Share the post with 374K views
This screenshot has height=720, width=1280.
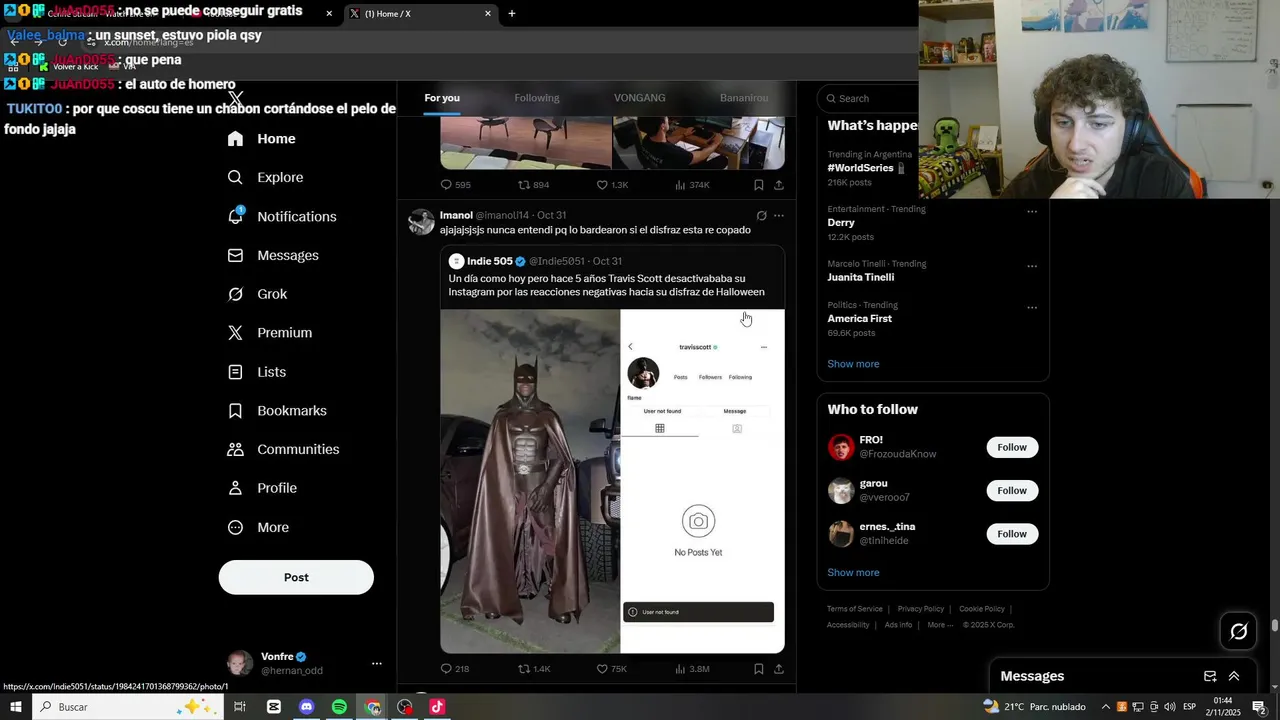point(779,185)
